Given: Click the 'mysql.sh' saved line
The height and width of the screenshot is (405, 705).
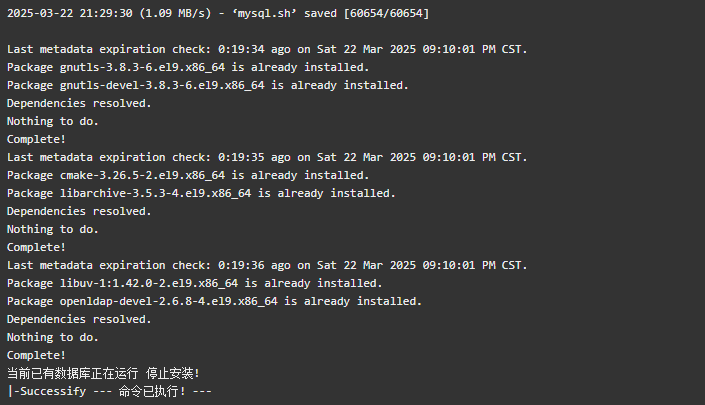Looking at the screenshot, I should click(218, 13).
